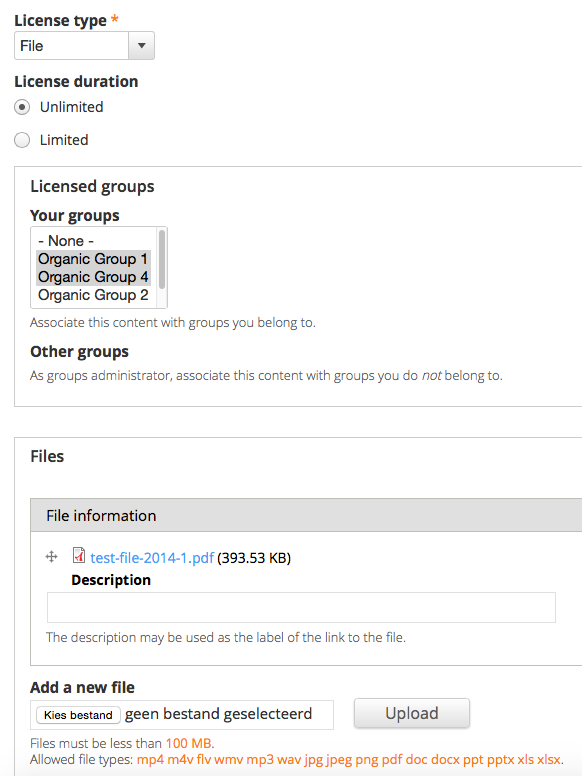Choose the Limited license duration

[22, 140]
